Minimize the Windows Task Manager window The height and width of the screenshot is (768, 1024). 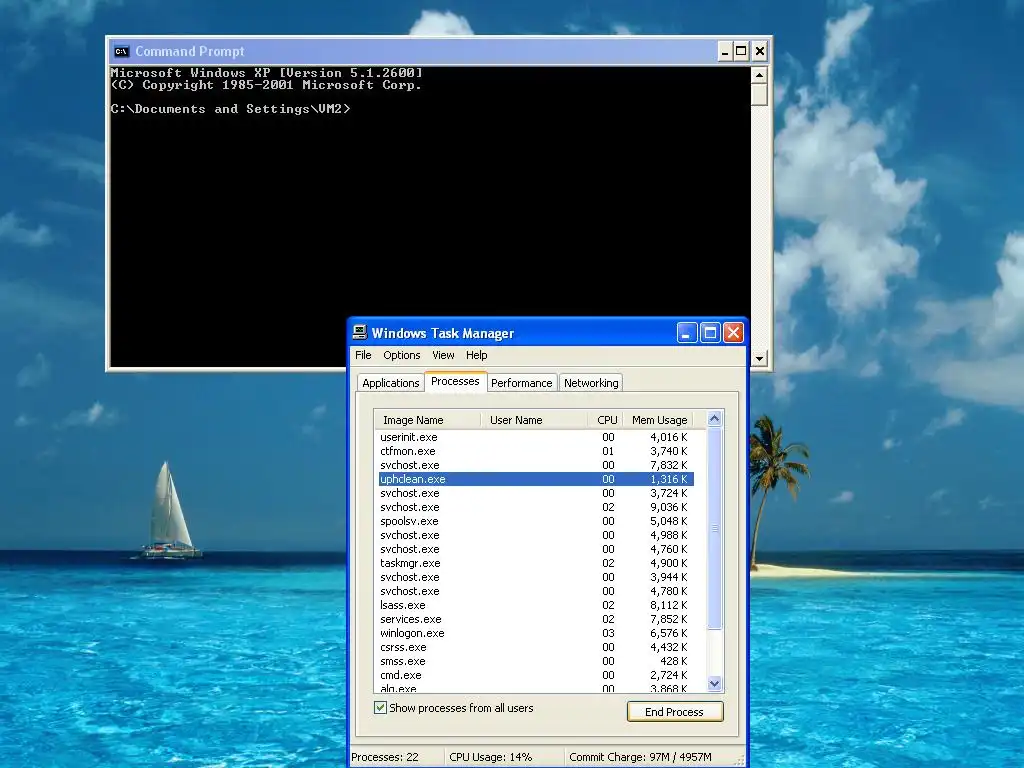point(687,333)
